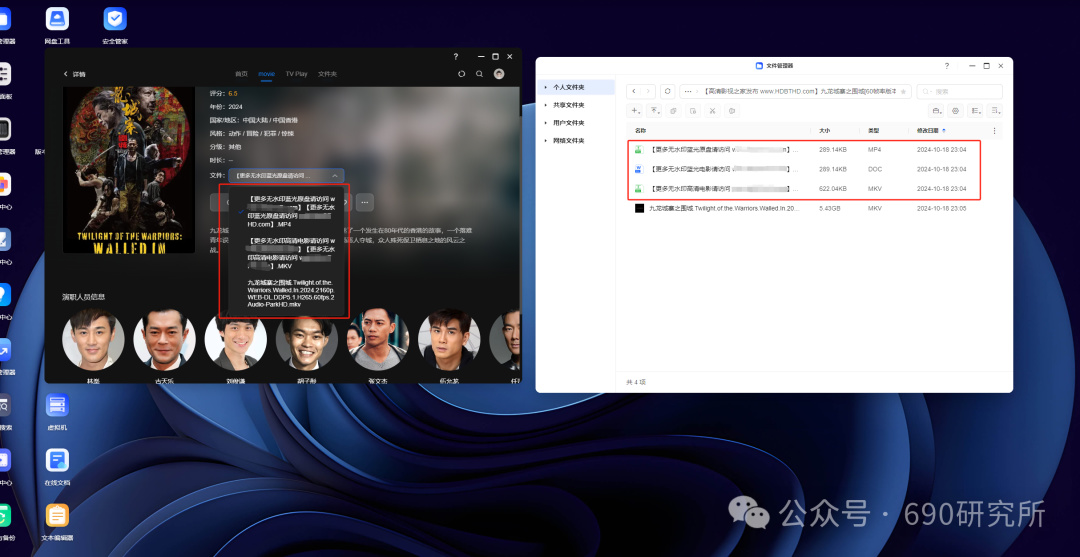Click cast member 古天乐's portrait

tap(165, 340)
